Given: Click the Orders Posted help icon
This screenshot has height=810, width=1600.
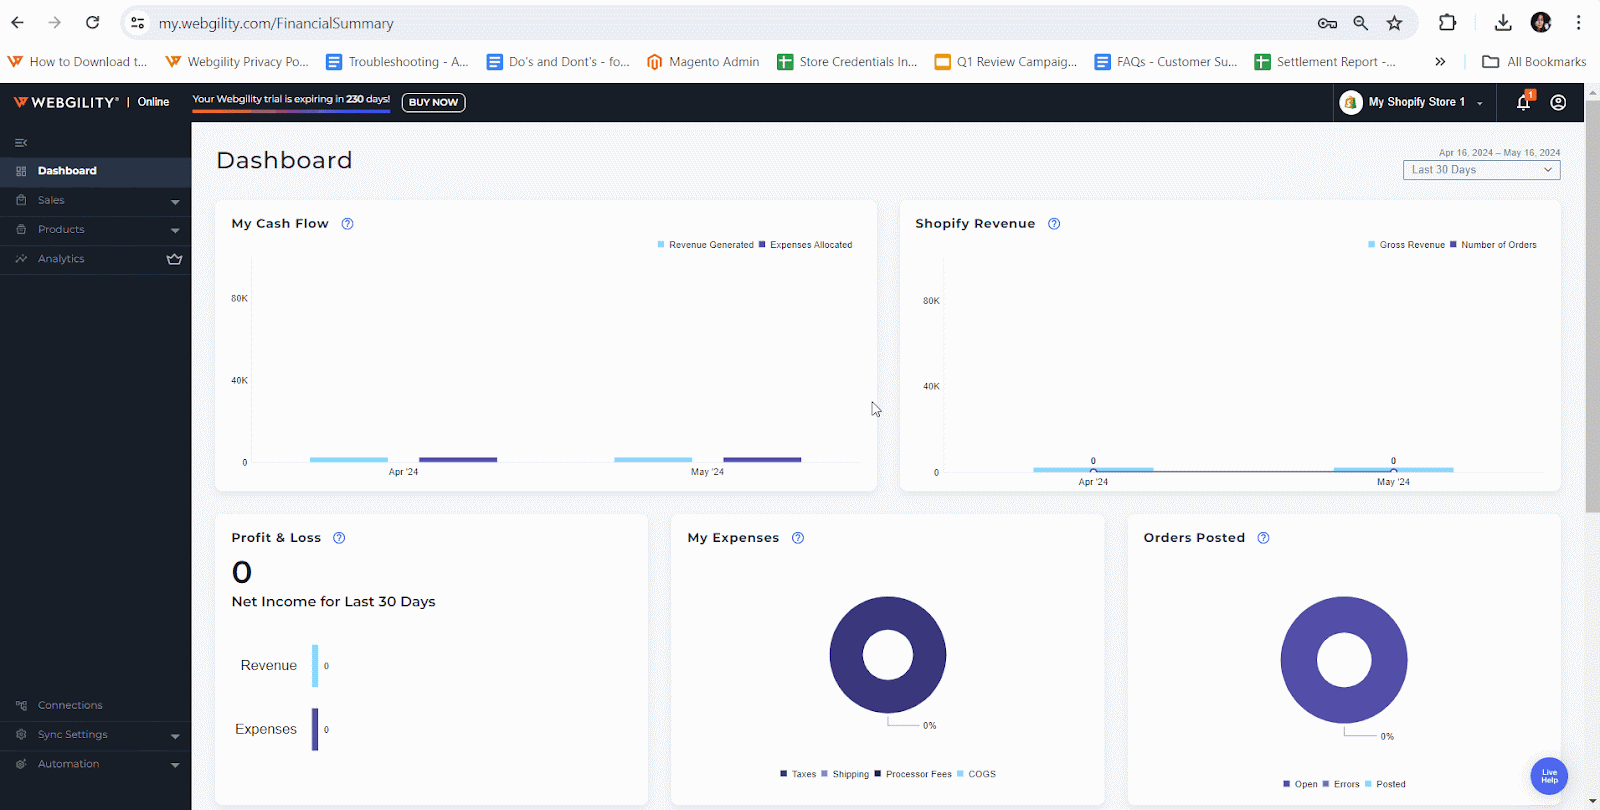Looking at the screenshot, I should [1263, 538].
